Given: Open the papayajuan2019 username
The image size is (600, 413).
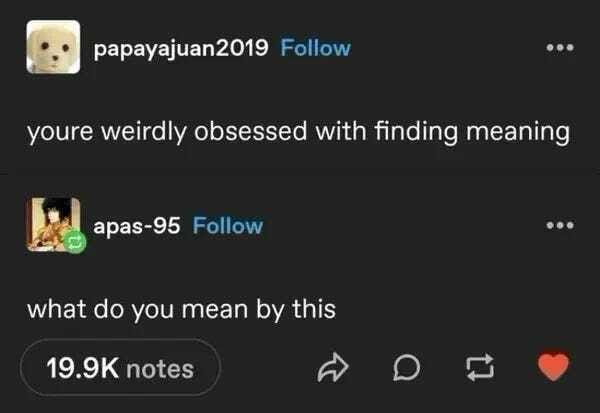Looking at the screenshot, I should click(181, 49).
